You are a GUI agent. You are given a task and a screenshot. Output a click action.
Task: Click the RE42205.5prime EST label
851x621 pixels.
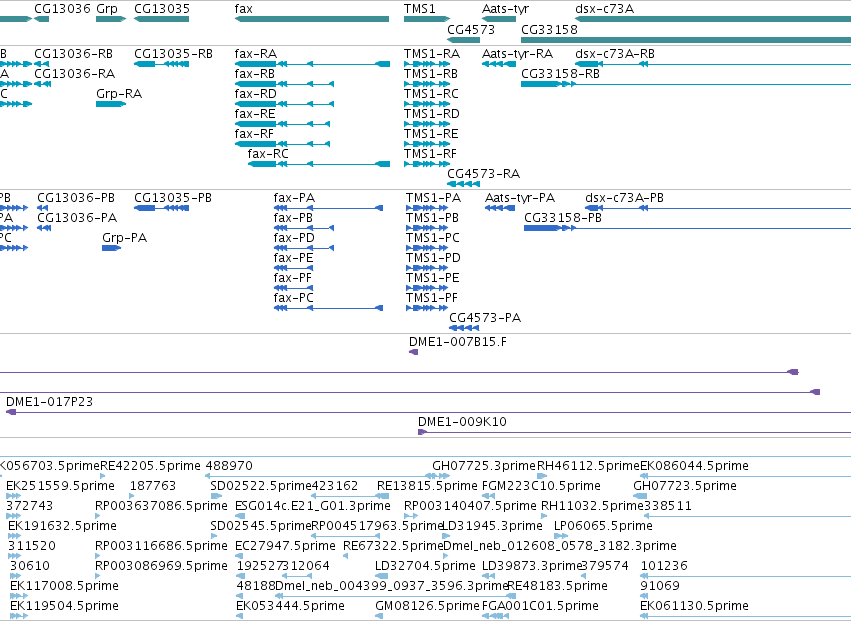[x=150, y=466]
